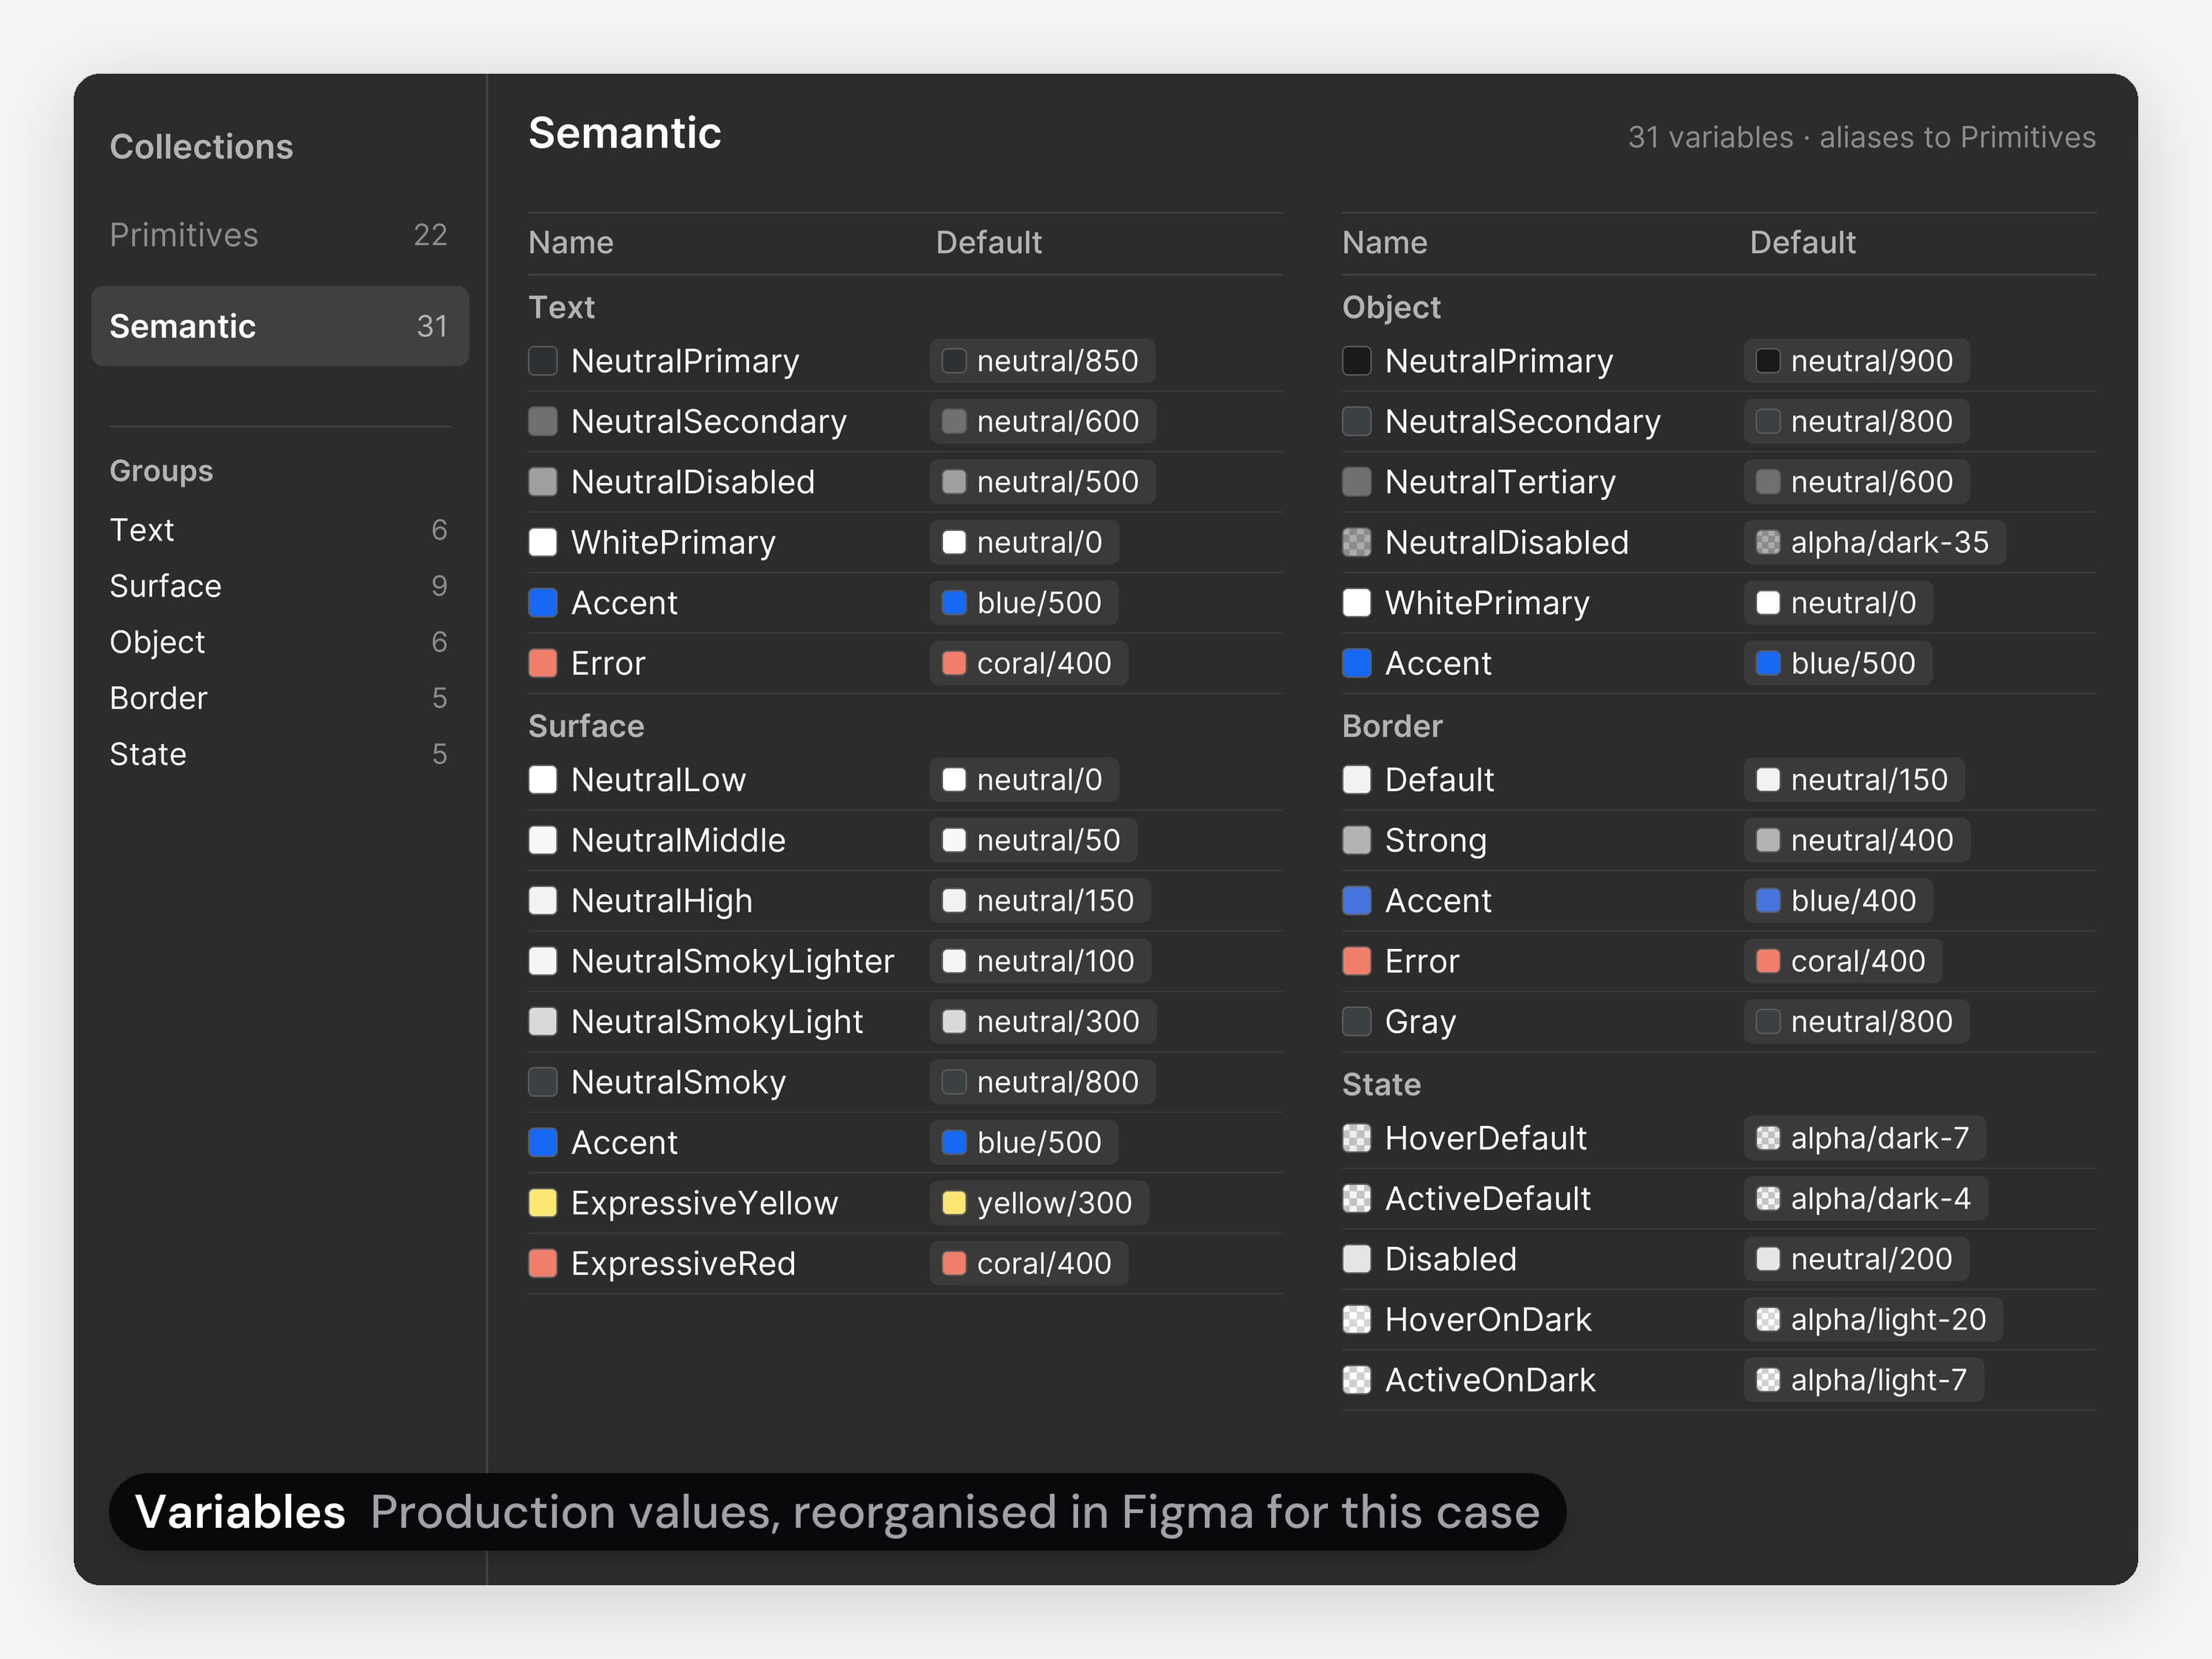
Task: Click the Object group heading in the table
Action: click(x=1391, y=307)
